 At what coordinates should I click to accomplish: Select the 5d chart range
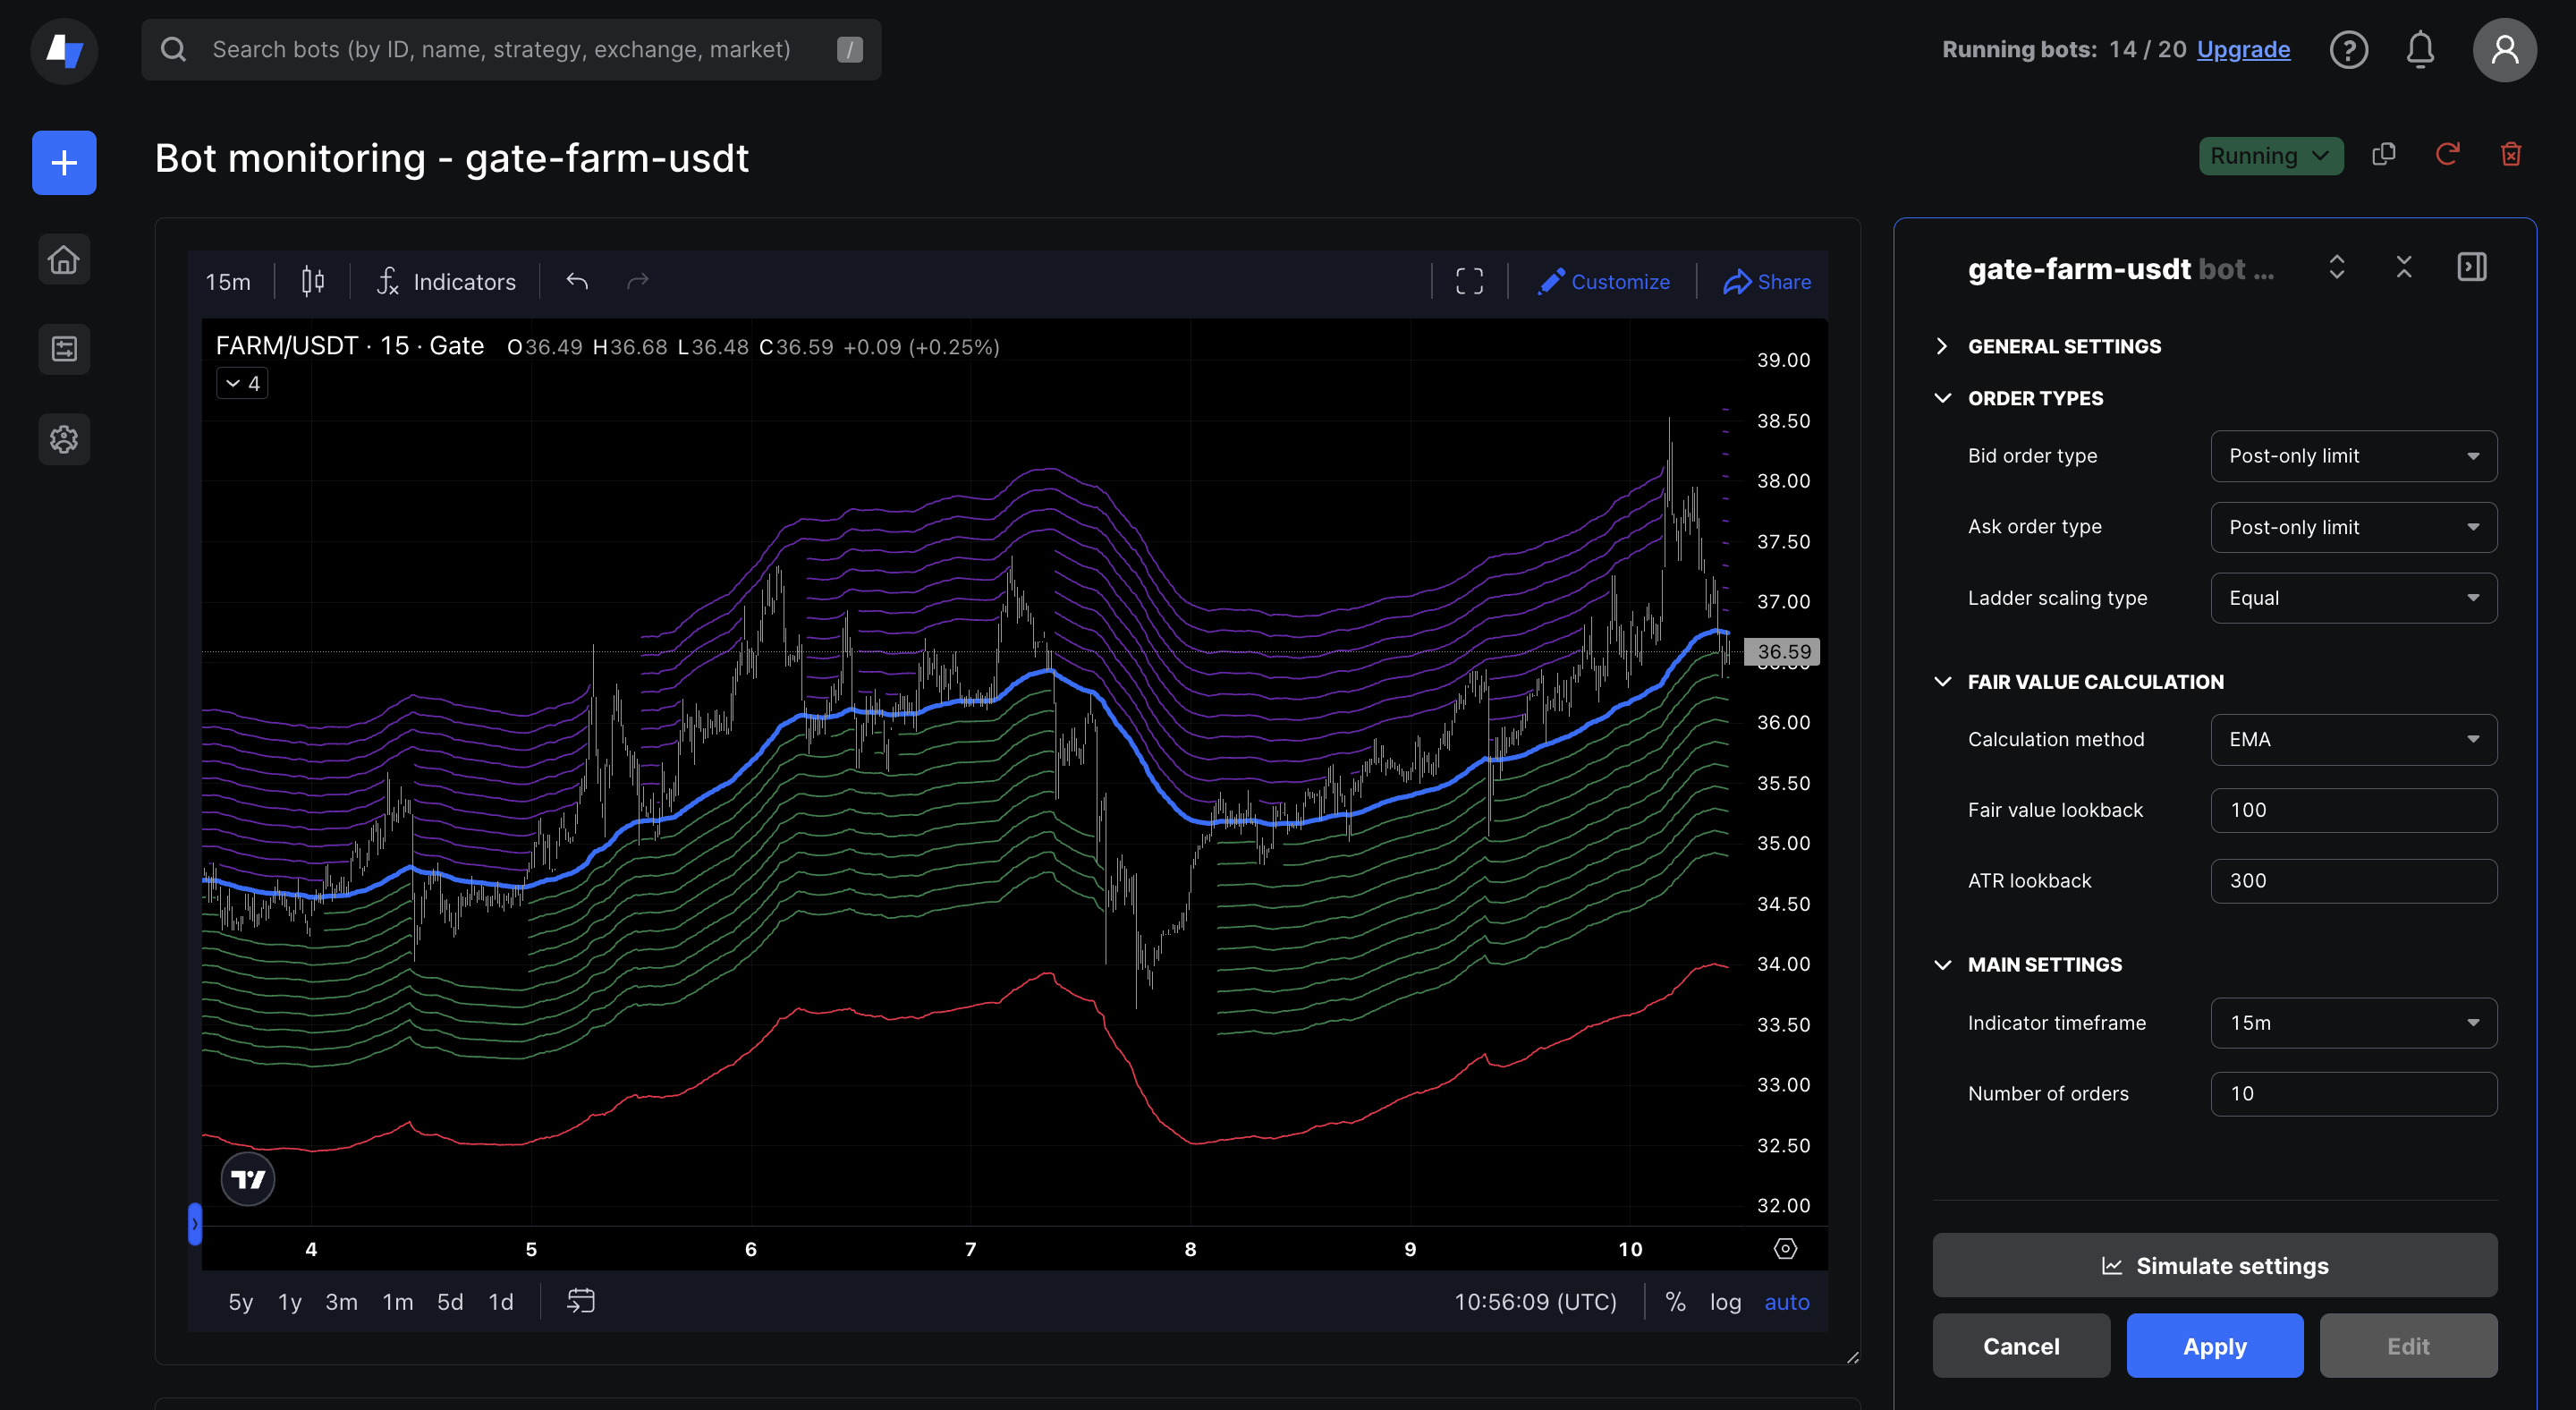pos(450,1302)
